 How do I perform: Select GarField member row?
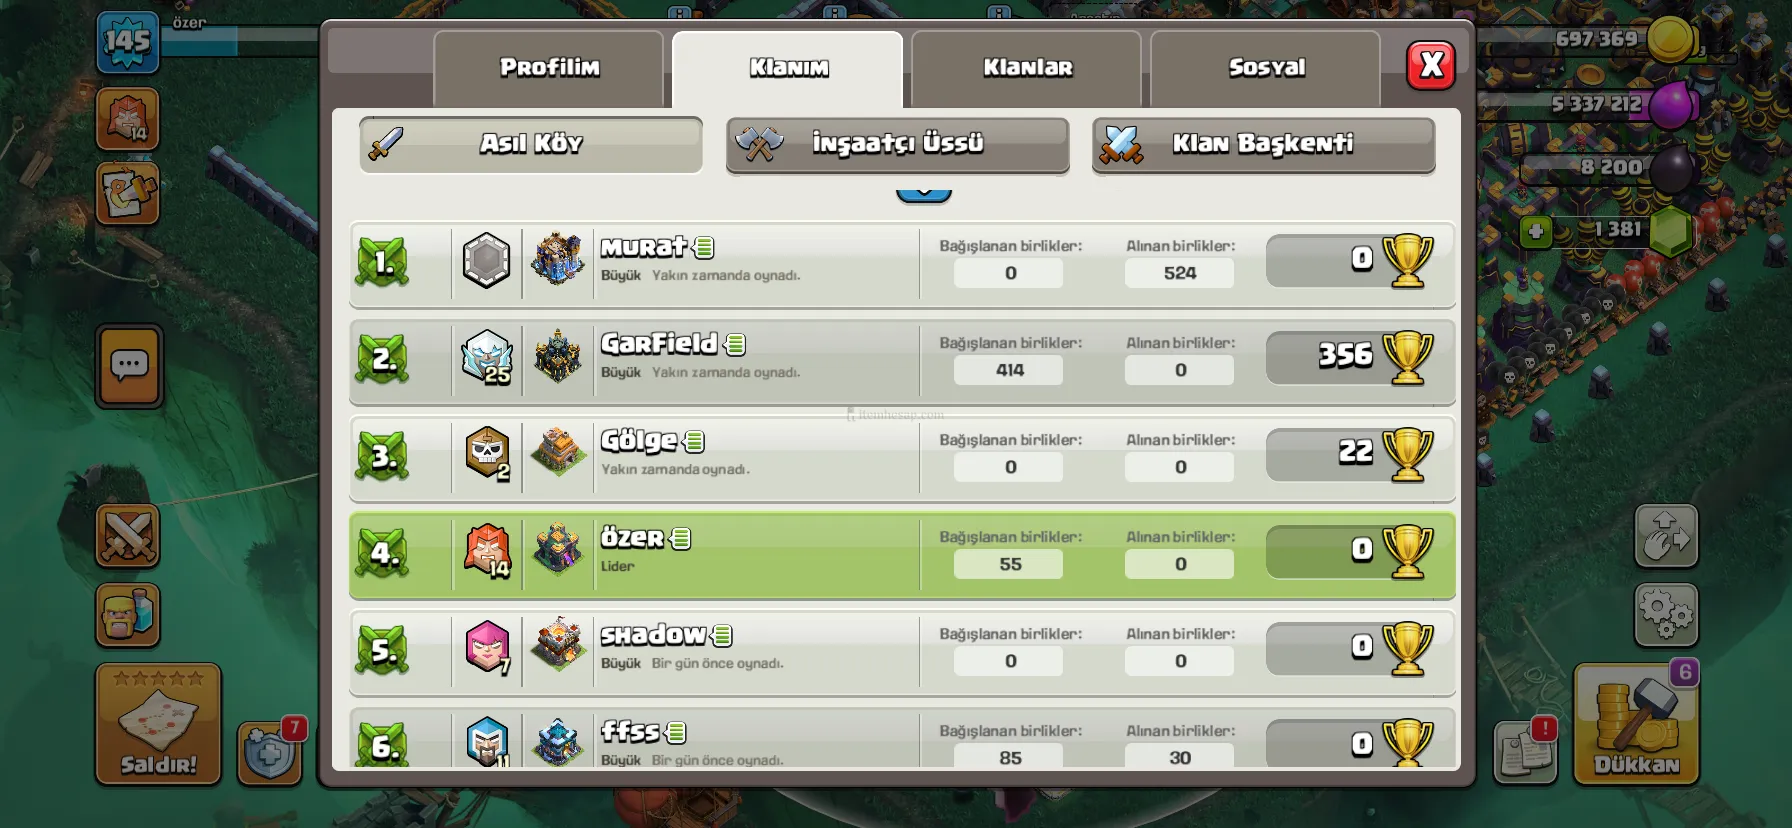point(902,361)
